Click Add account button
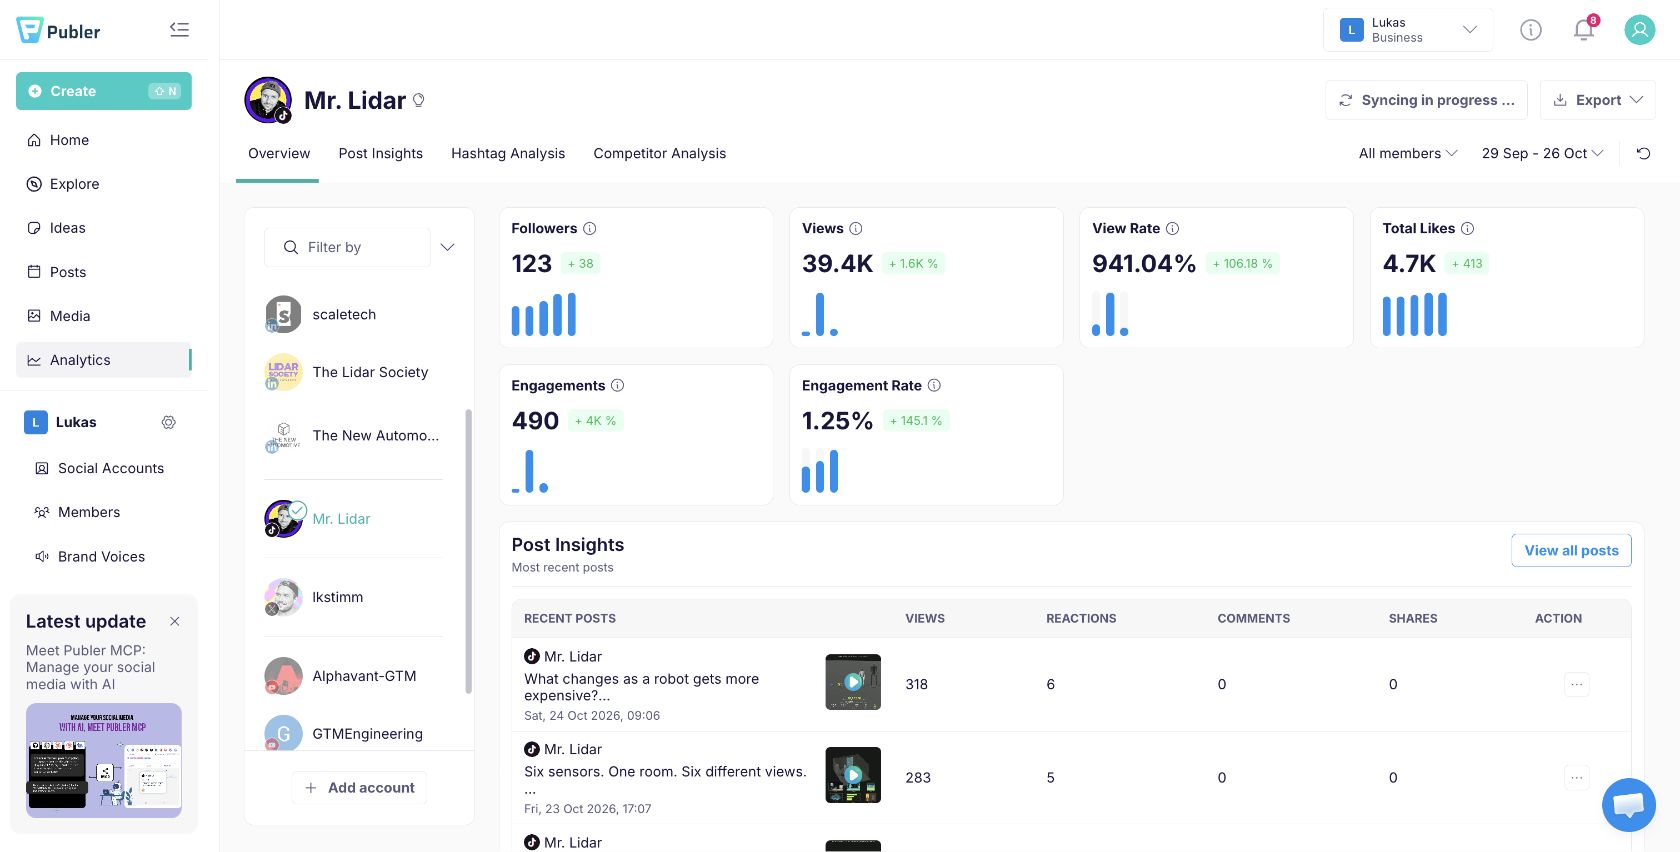This screenshot has height=852, width=1680. tap(360, 788)
